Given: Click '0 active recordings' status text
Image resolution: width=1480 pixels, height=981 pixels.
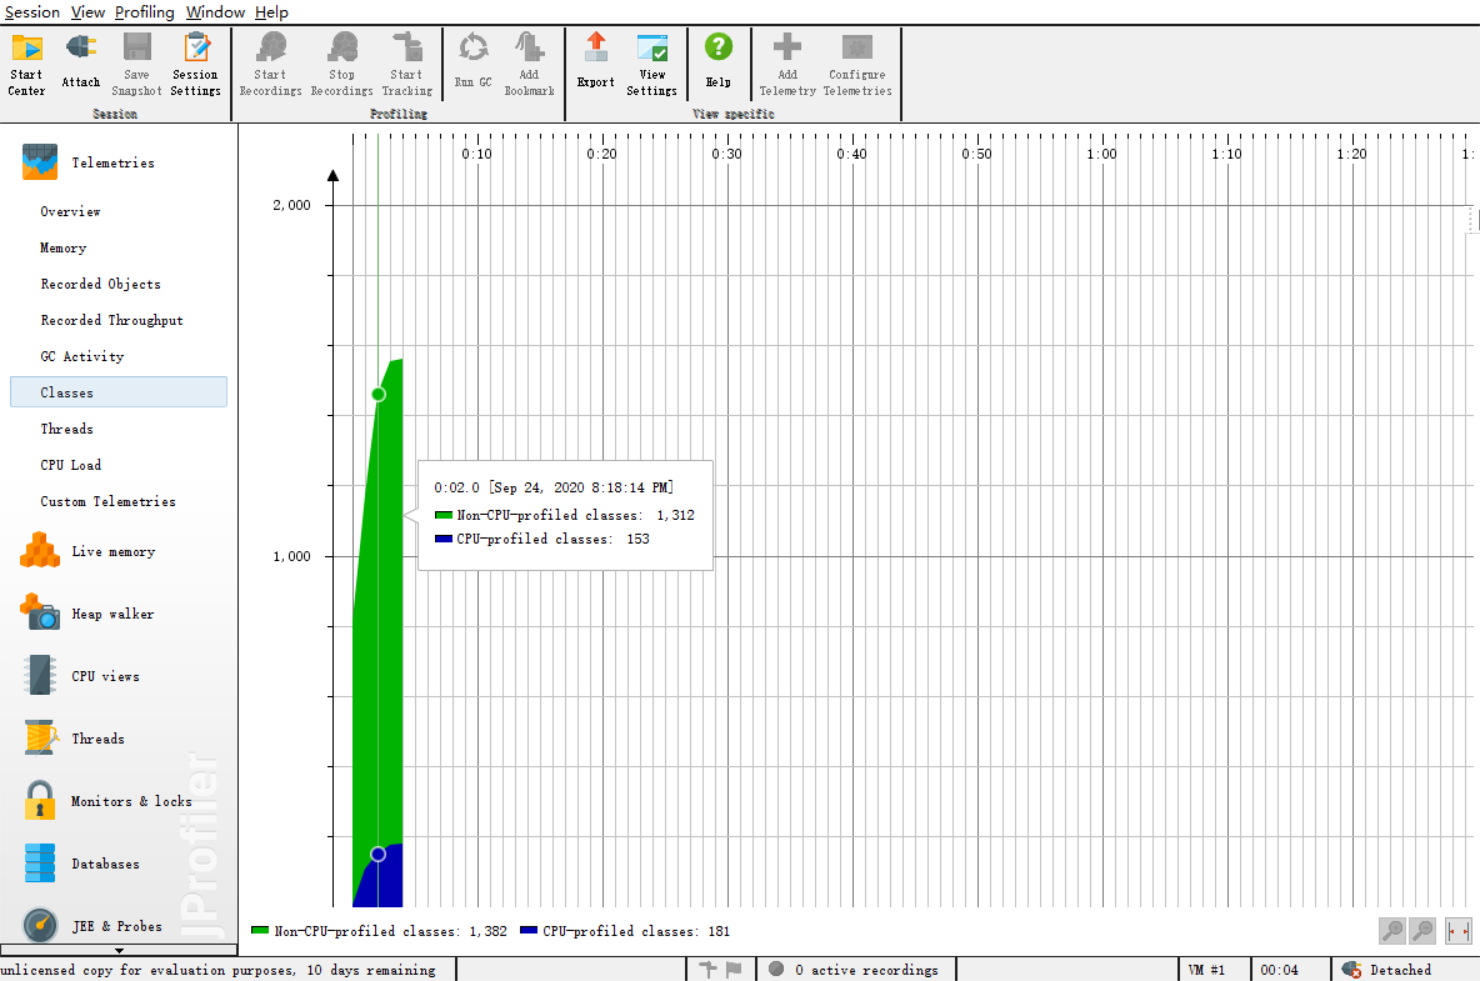Looking at the screenshot, I should [867, 970].
